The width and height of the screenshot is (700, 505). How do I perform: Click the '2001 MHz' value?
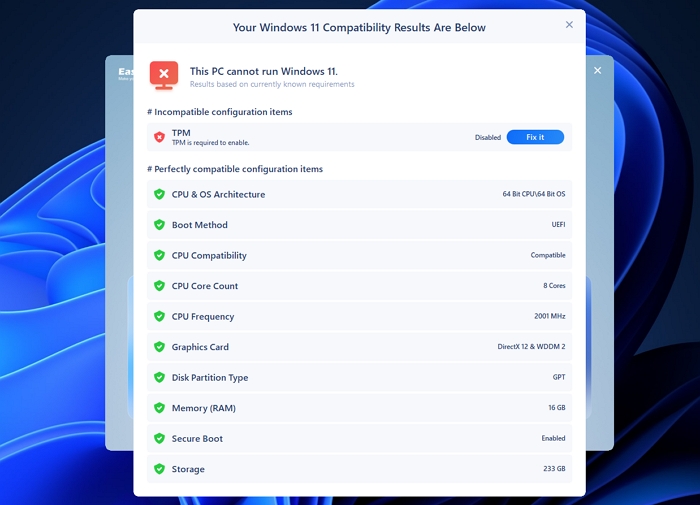[x=550, y=316]
